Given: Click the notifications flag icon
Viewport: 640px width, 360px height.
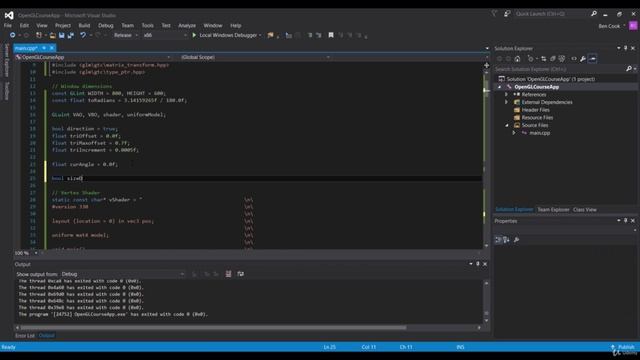Looking at the screenshot, I should [494, 14].
